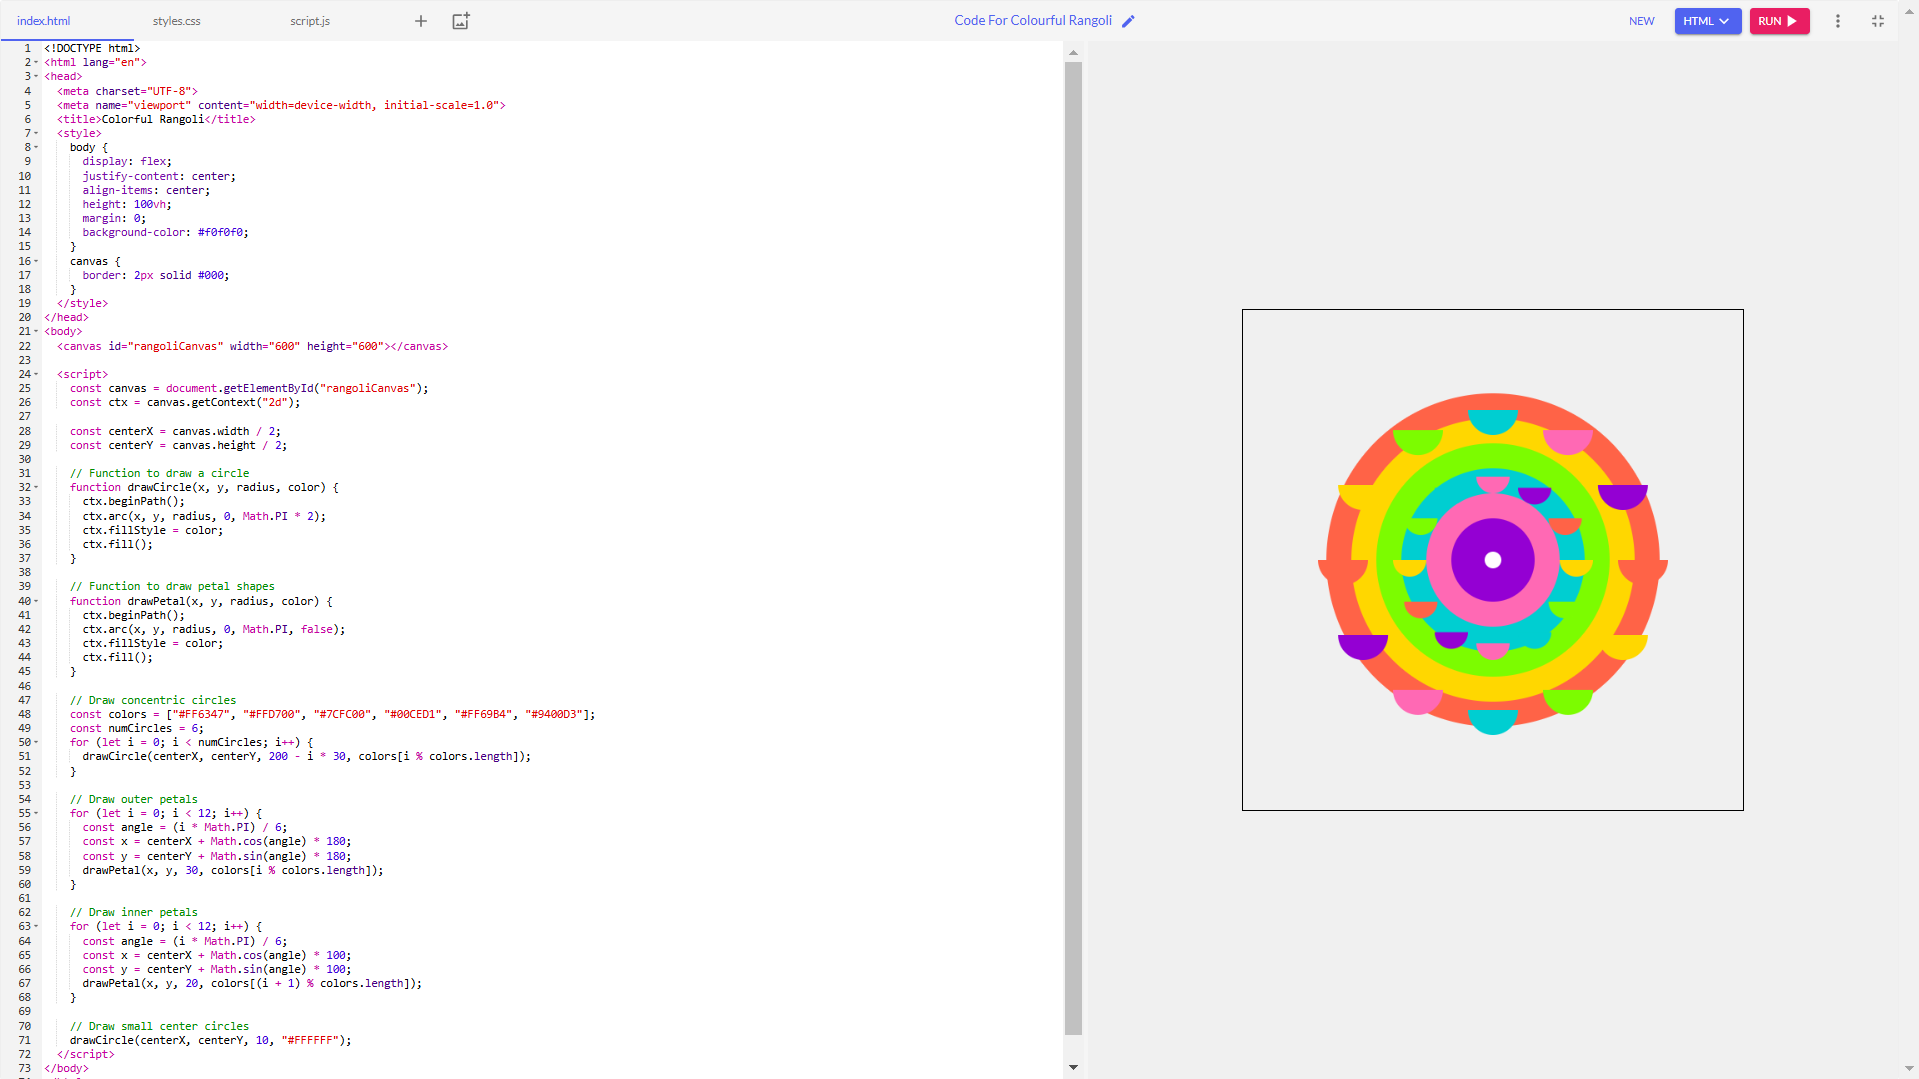Screen dimensions: 1919x1079
Task: Click the '// Draw small center circles' comment
Action: coord(160,1026)
